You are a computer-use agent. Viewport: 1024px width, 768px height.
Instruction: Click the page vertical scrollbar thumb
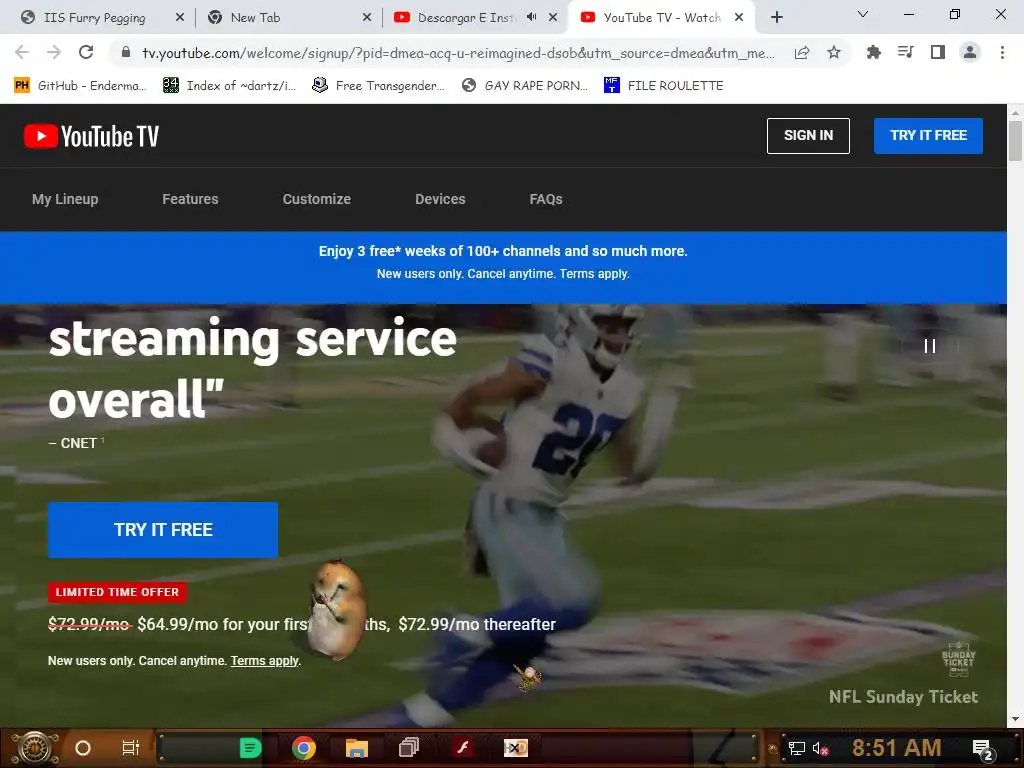(1015, 140)
